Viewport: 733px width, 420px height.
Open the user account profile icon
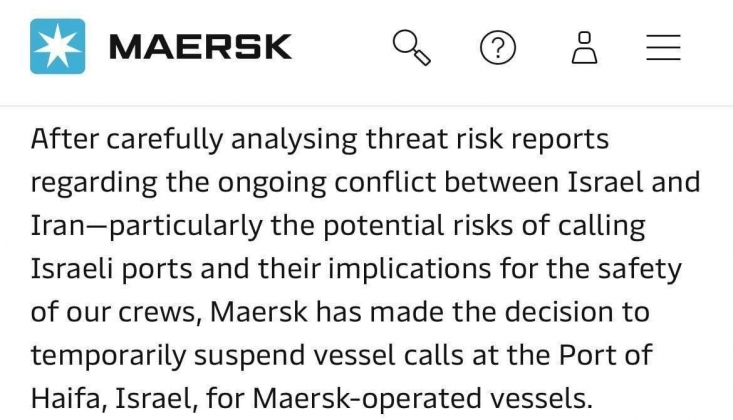[x=584, y=47]
